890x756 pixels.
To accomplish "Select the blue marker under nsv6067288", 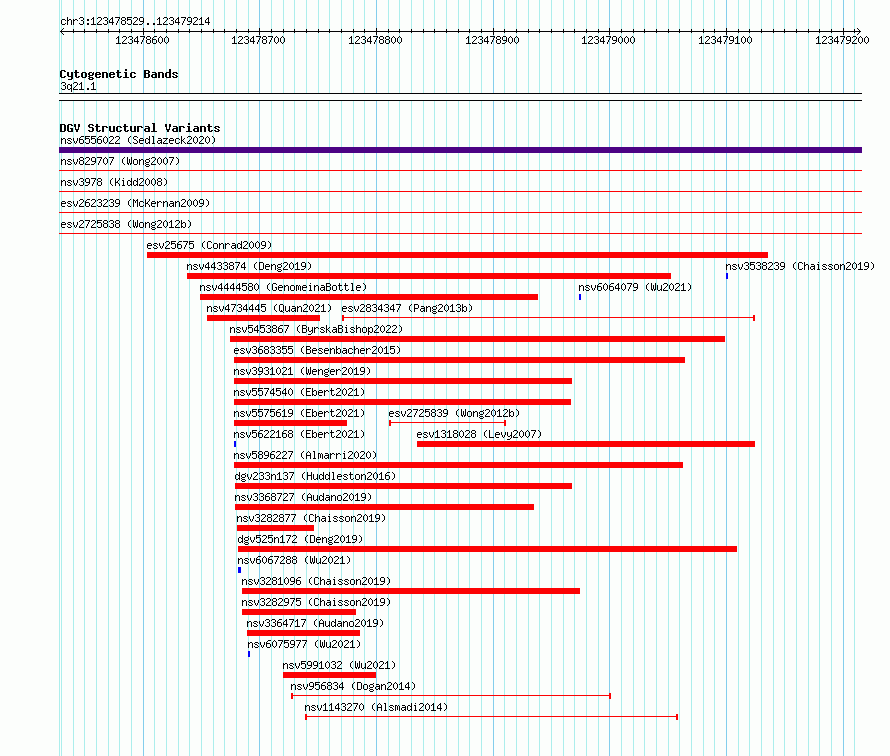I will 240,570.
